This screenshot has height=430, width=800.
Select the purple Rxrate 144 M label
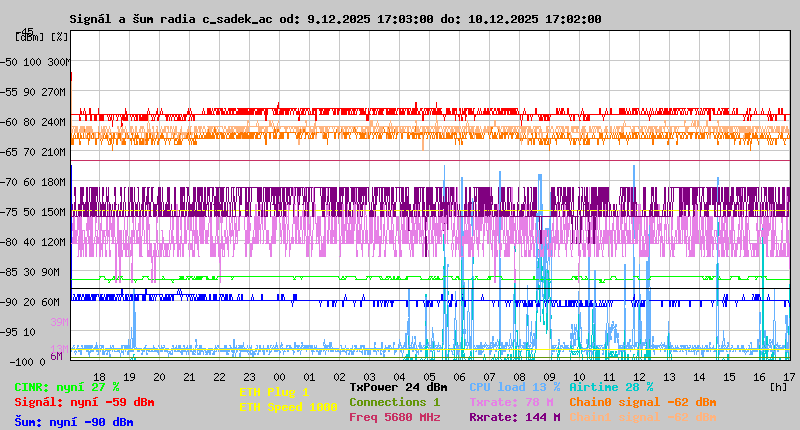[x=514, y=417]
